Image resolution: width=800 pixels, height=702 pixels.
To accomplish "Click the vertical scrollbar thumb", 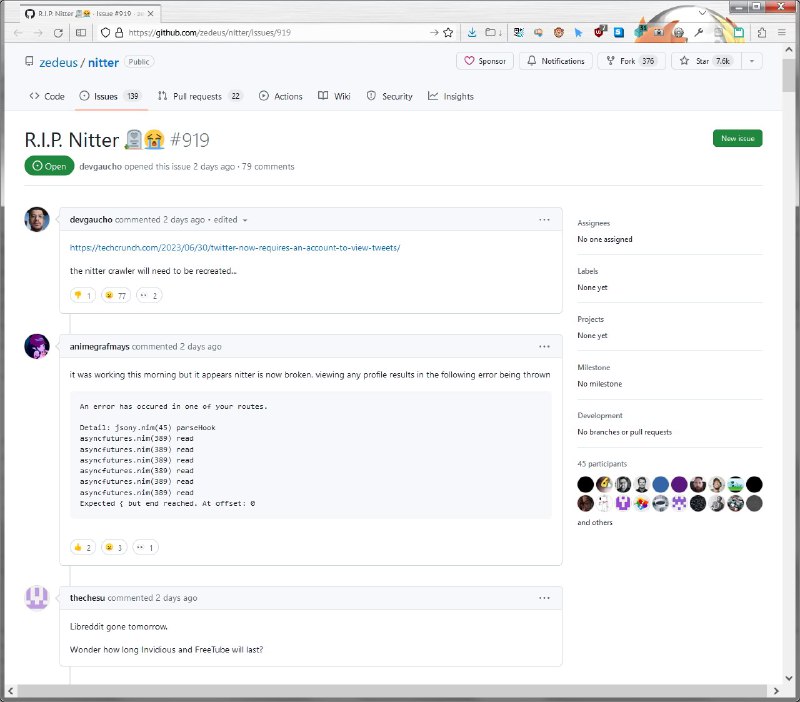I will pos(789,74).
